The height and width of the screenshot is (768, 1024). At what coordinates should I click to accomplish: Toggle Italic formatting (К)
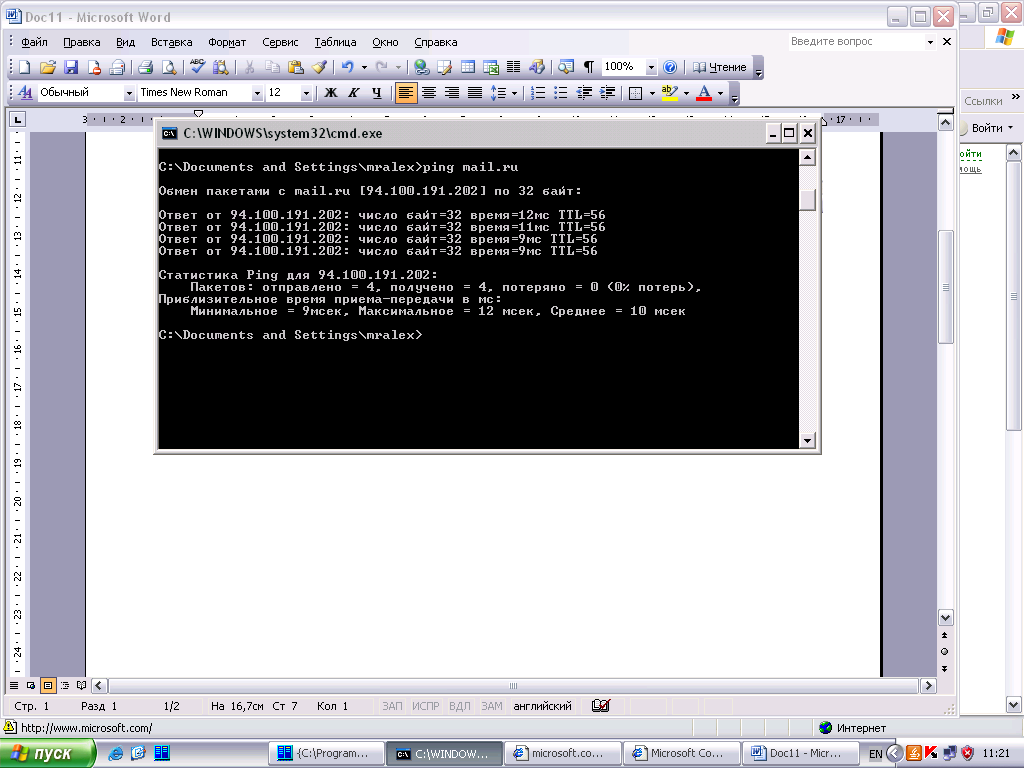[x=354, y=93]
